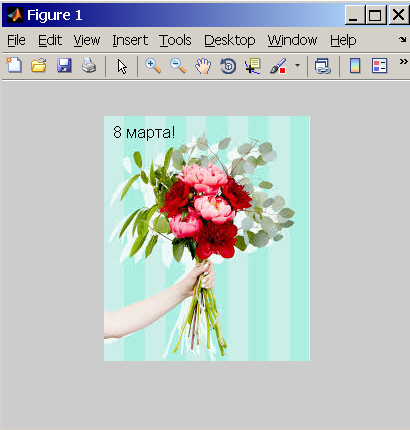Select the Data Cursor tool
The width and height of the screenshot is (410, 430).
(253, 66)
